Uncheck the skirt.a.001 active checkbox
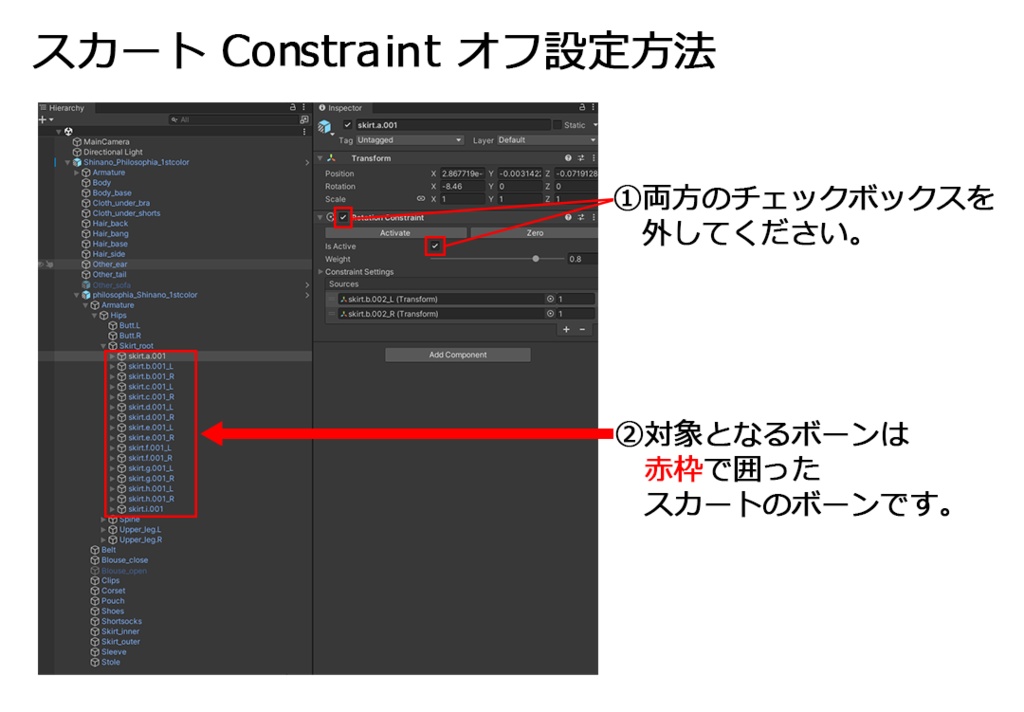1024x712 pixels. point(347,125)
